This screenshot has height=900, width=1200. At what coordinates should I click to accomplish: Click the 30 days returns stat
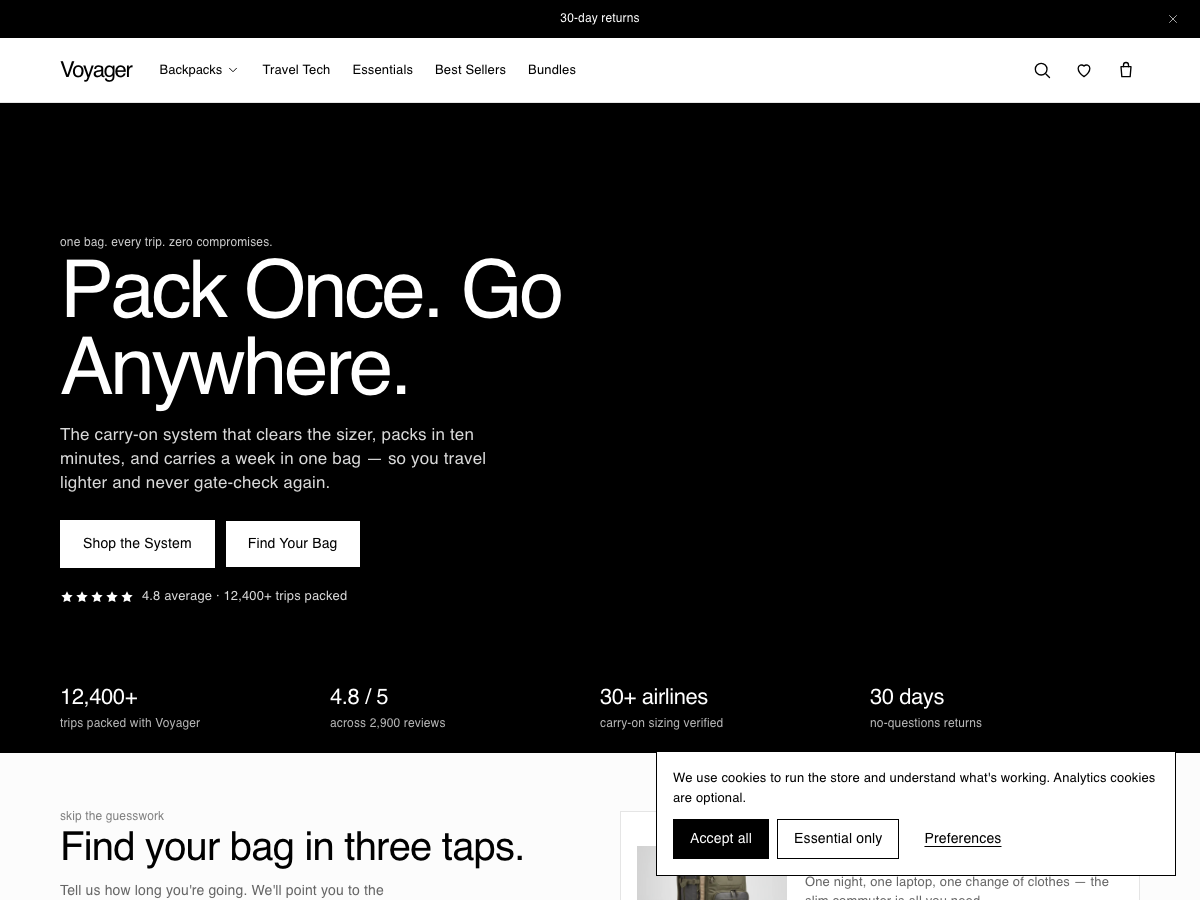click(926, 707)
